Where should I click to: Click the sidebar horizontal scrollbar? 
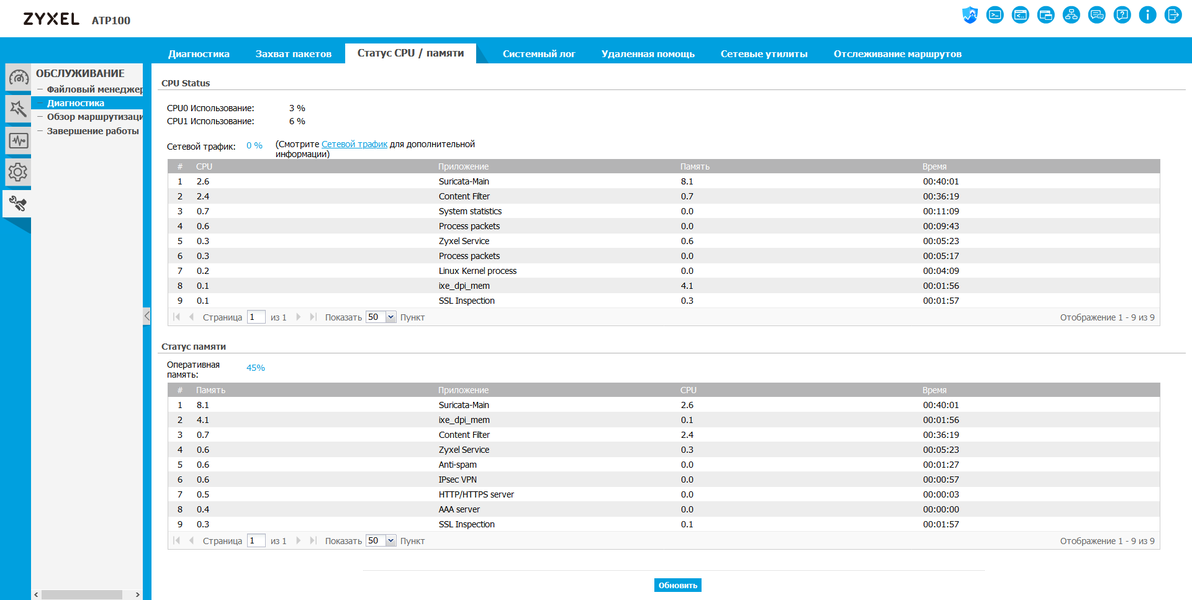coord(81,594)
